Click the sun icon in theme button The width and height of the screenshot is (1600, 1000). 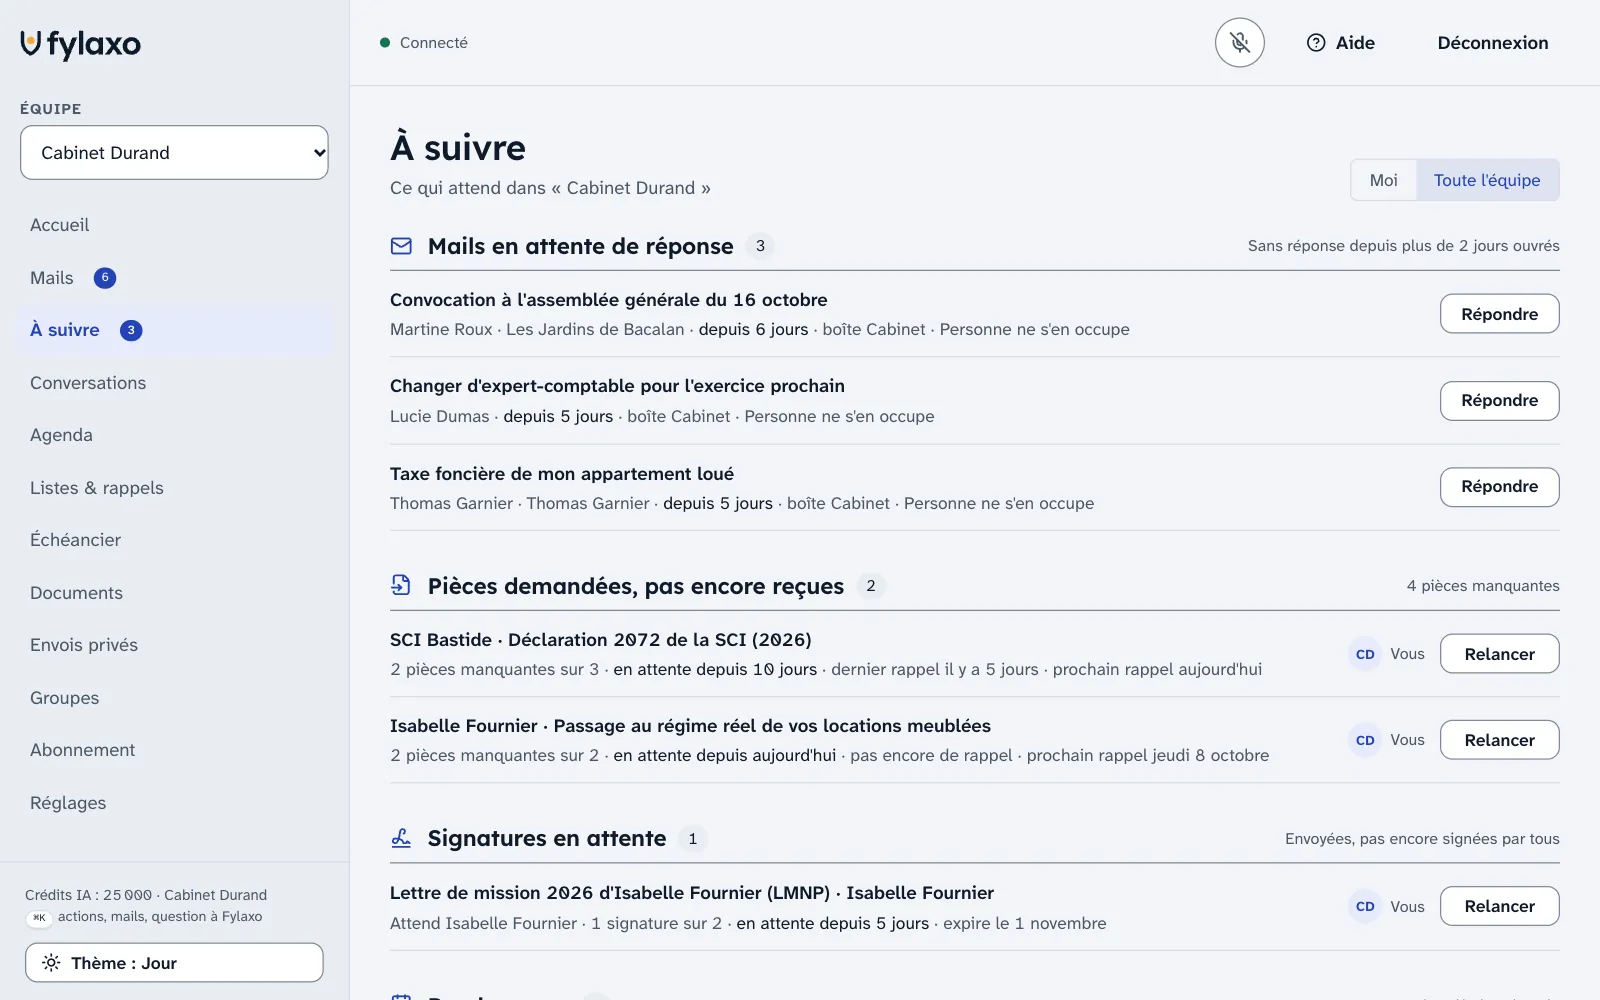51,963
